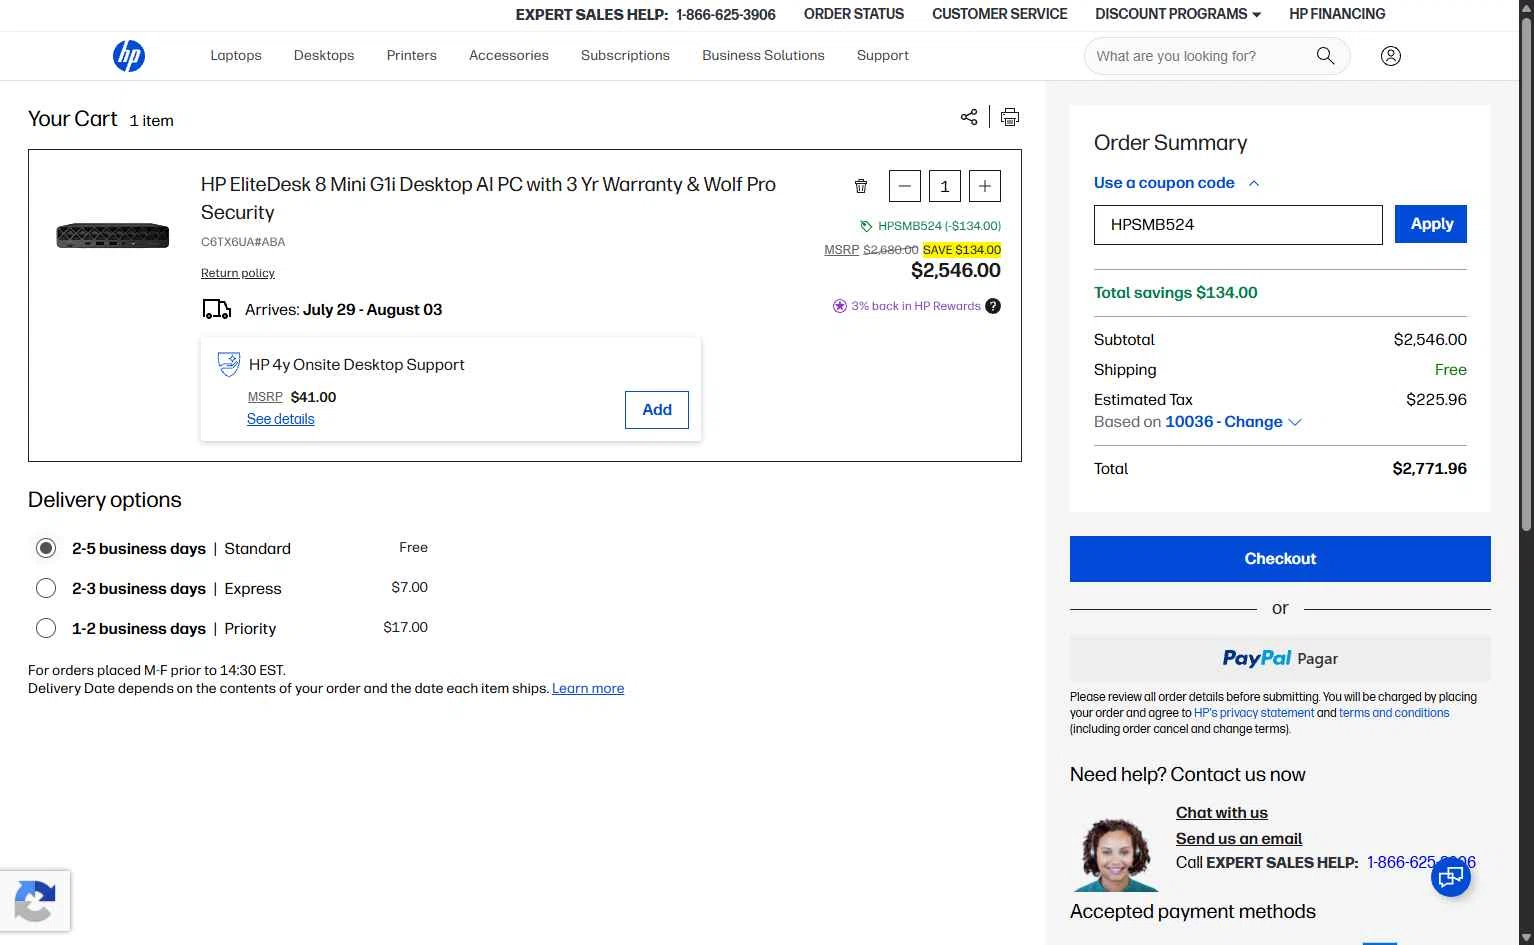
Task: Open the Laptops menu
Action: [x=236, y=56]
